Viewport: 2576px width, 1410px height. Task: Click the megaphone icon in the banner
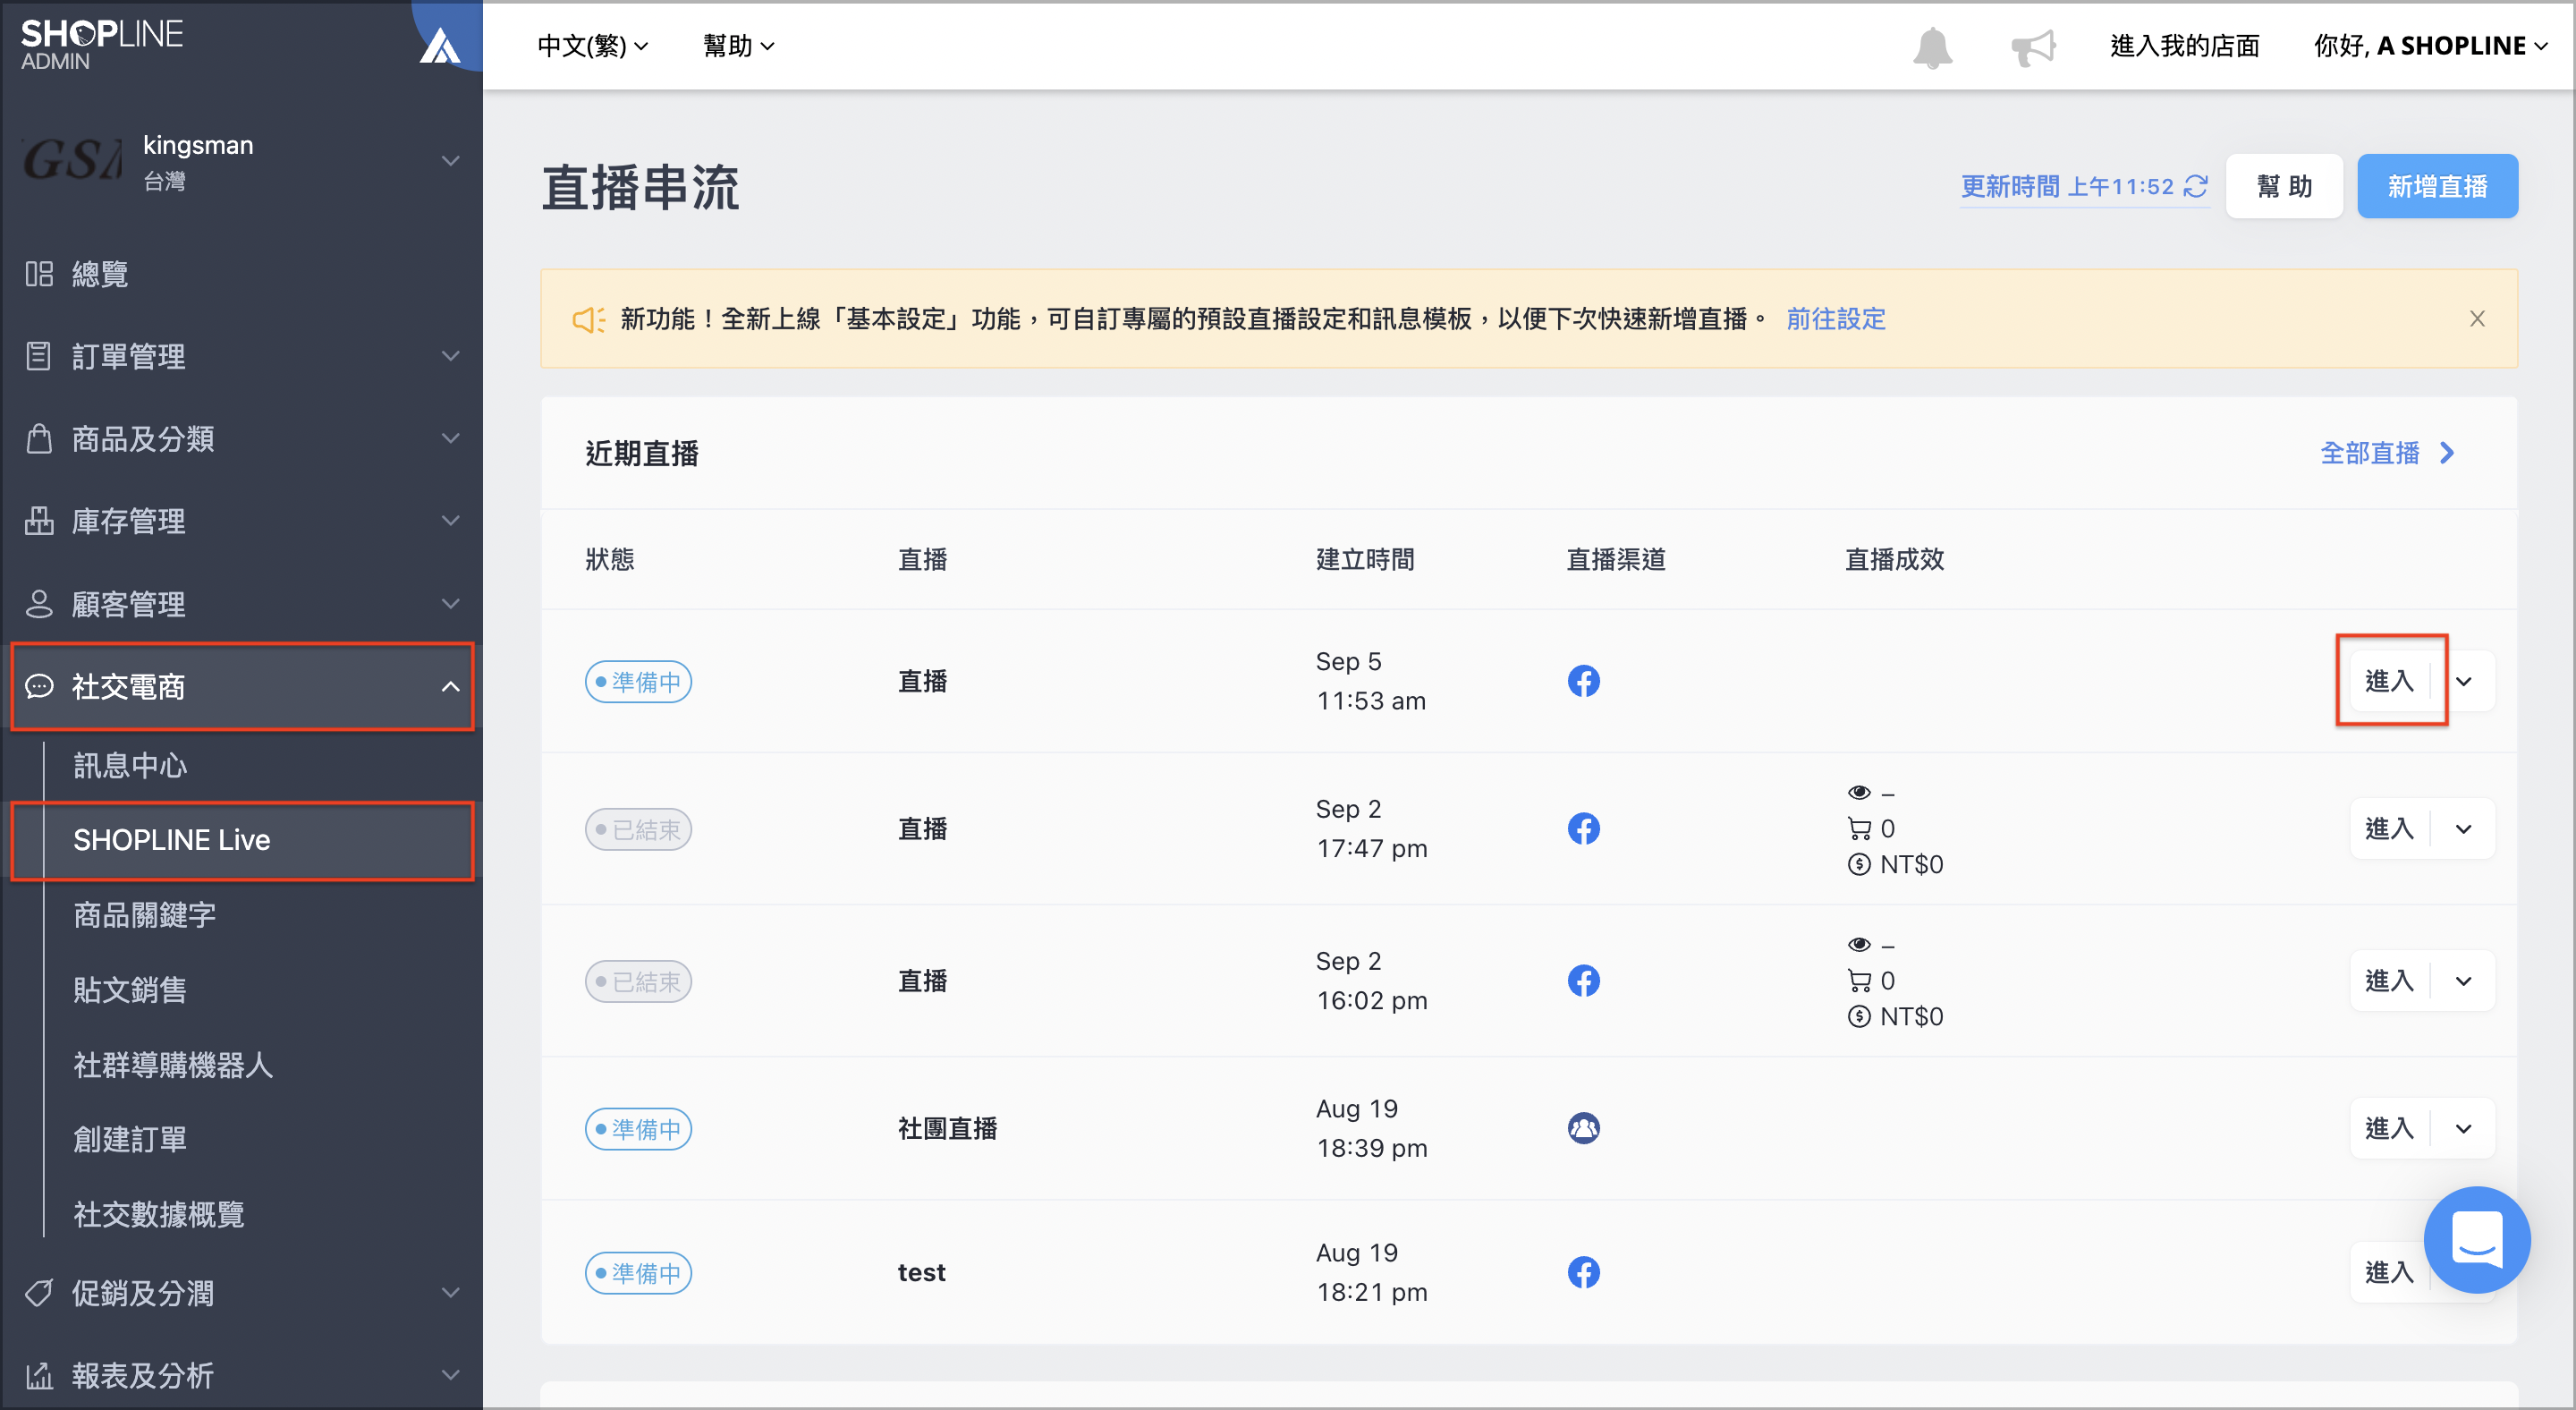[588, 320]
